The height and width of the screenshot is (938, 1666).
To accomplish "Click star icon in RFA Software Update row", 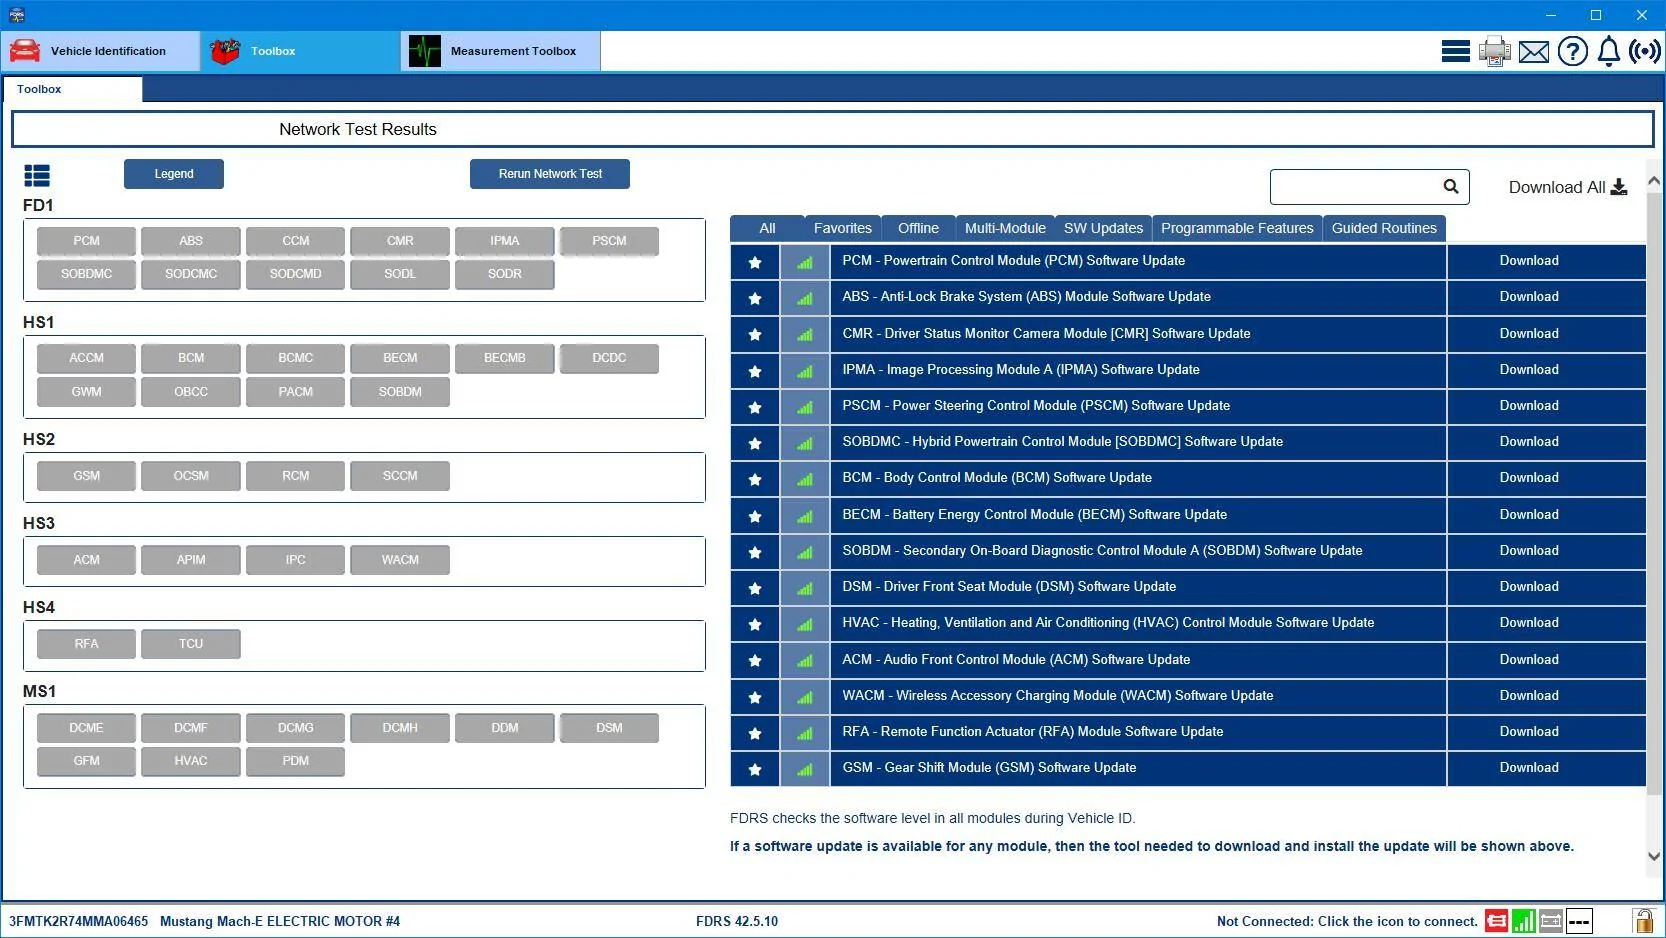I will (x=755, y=733).
